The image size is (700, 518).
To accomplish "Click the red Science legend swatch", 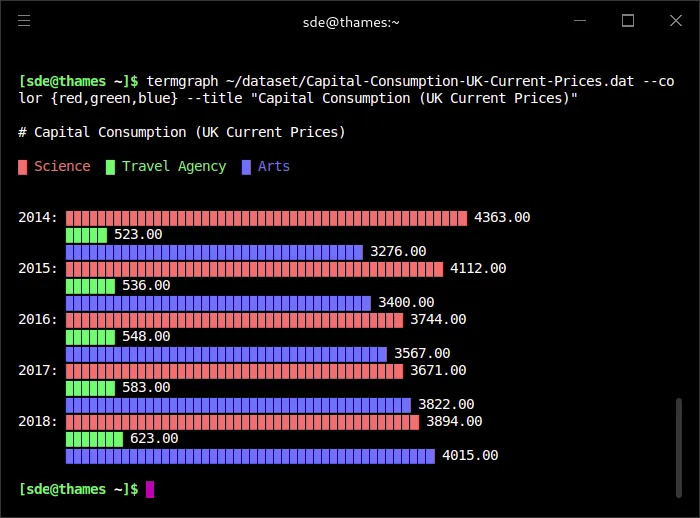I will pyautogui.click(x=23, y=167).
